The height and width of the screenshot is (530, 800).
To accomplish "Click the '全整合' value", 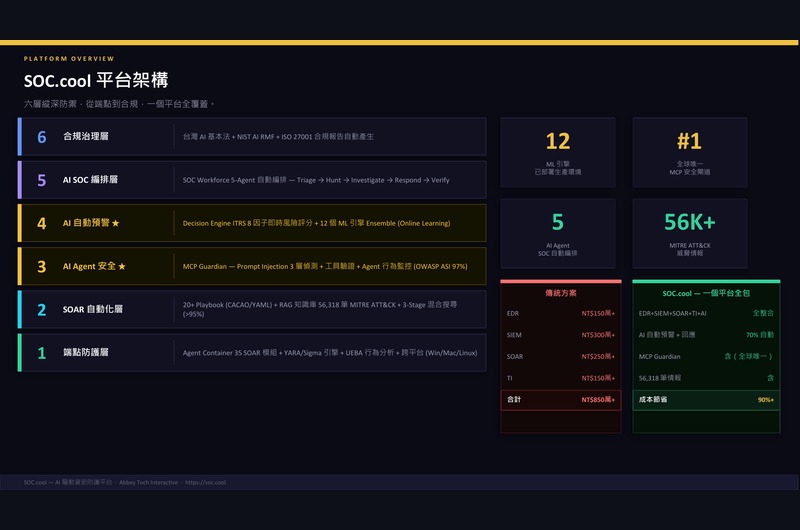I will click(x=763, y=313).
